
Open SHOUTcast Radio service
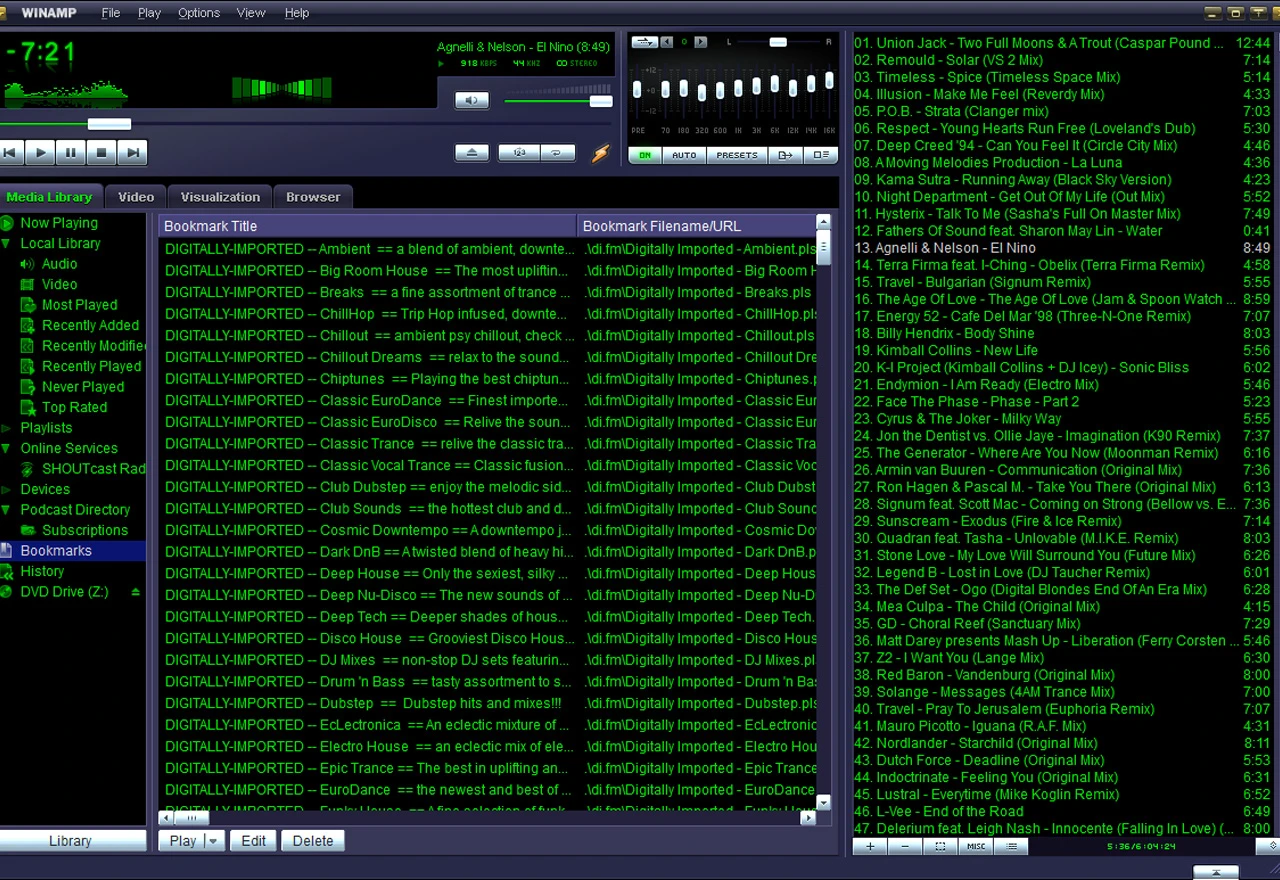[93, 469]
